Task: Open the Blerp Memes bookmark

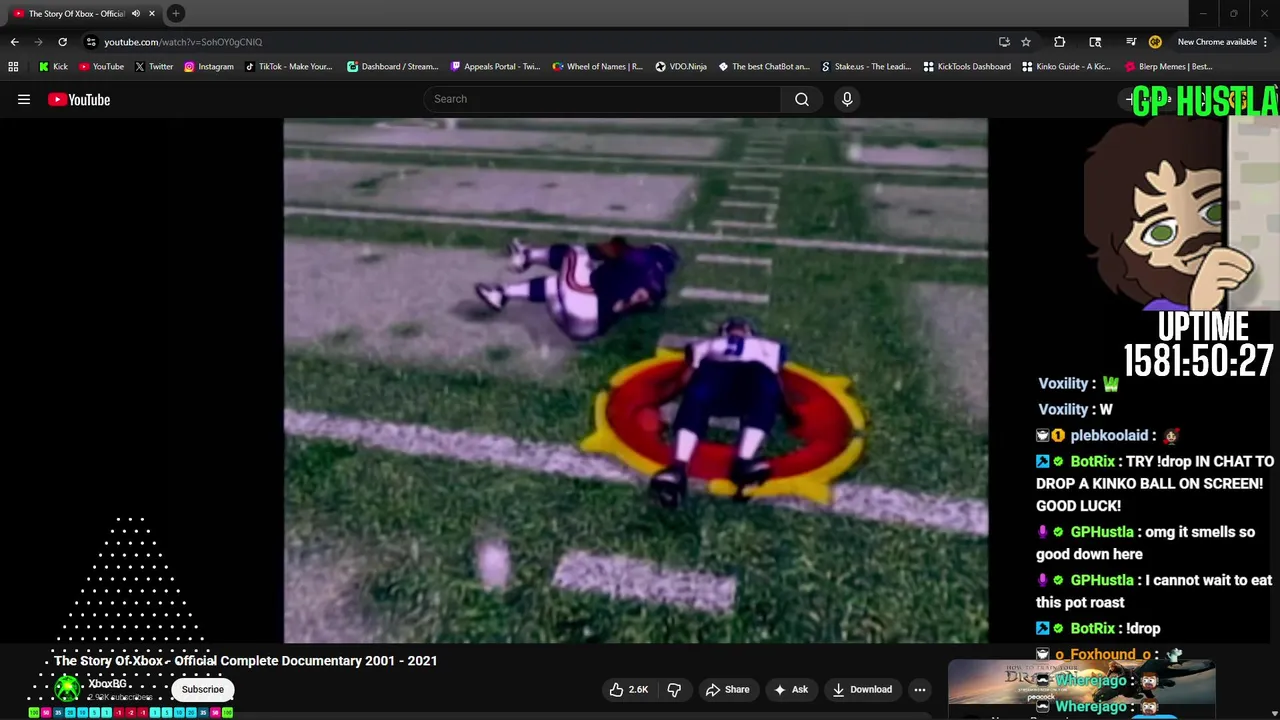Action: 1169,67
